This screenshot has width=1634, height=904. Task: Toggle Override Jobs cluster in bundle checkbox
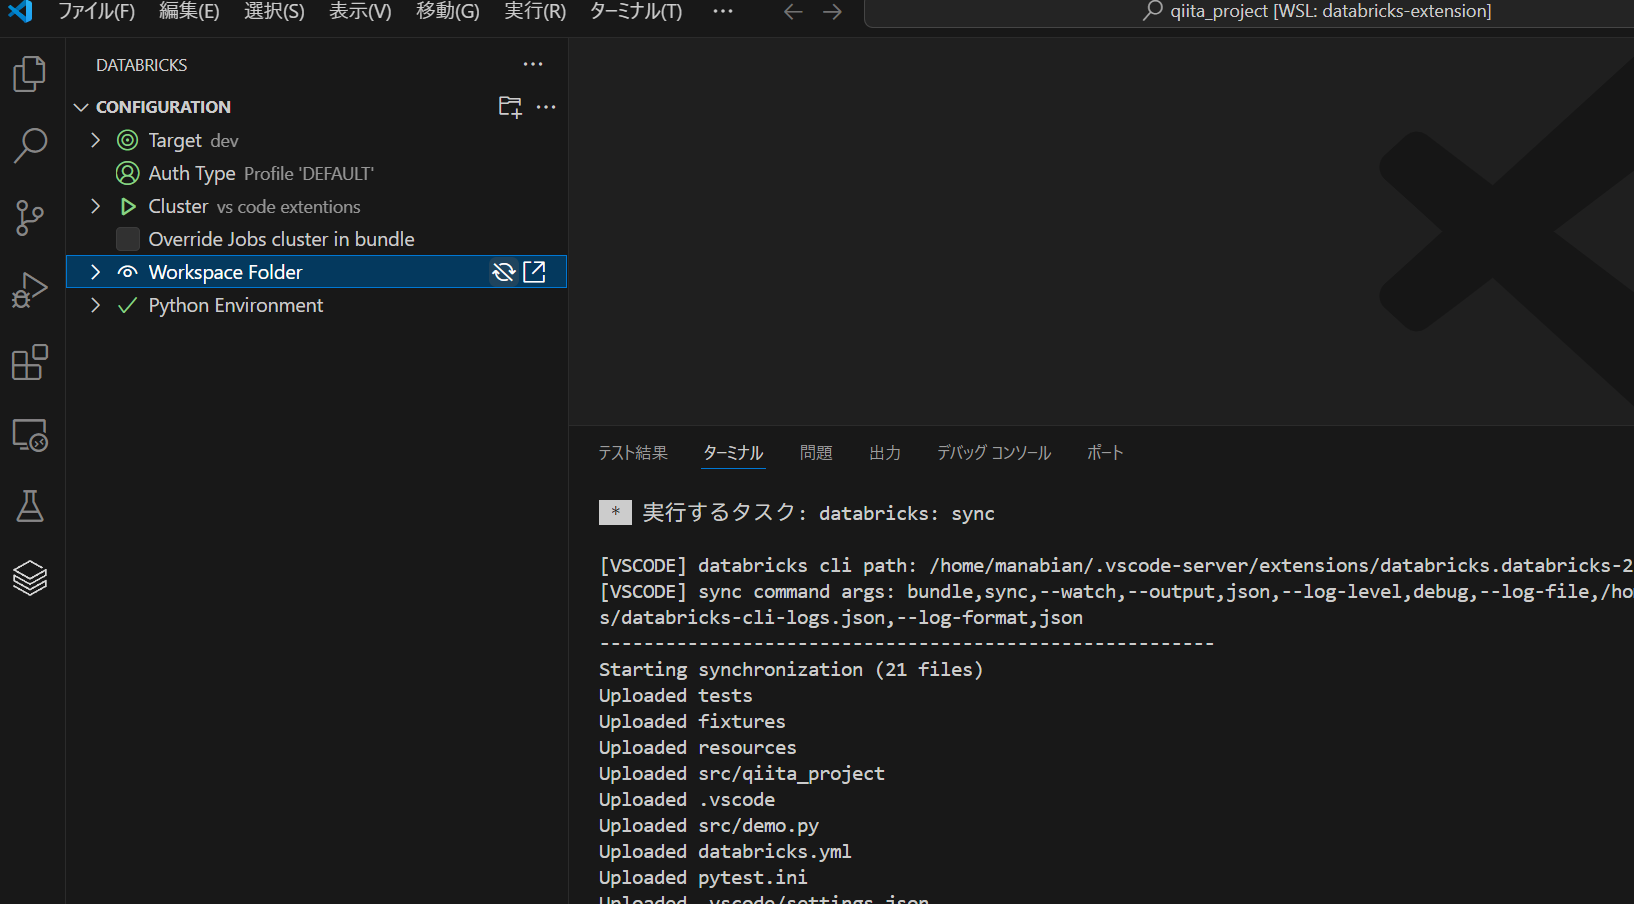click(128, 239)
